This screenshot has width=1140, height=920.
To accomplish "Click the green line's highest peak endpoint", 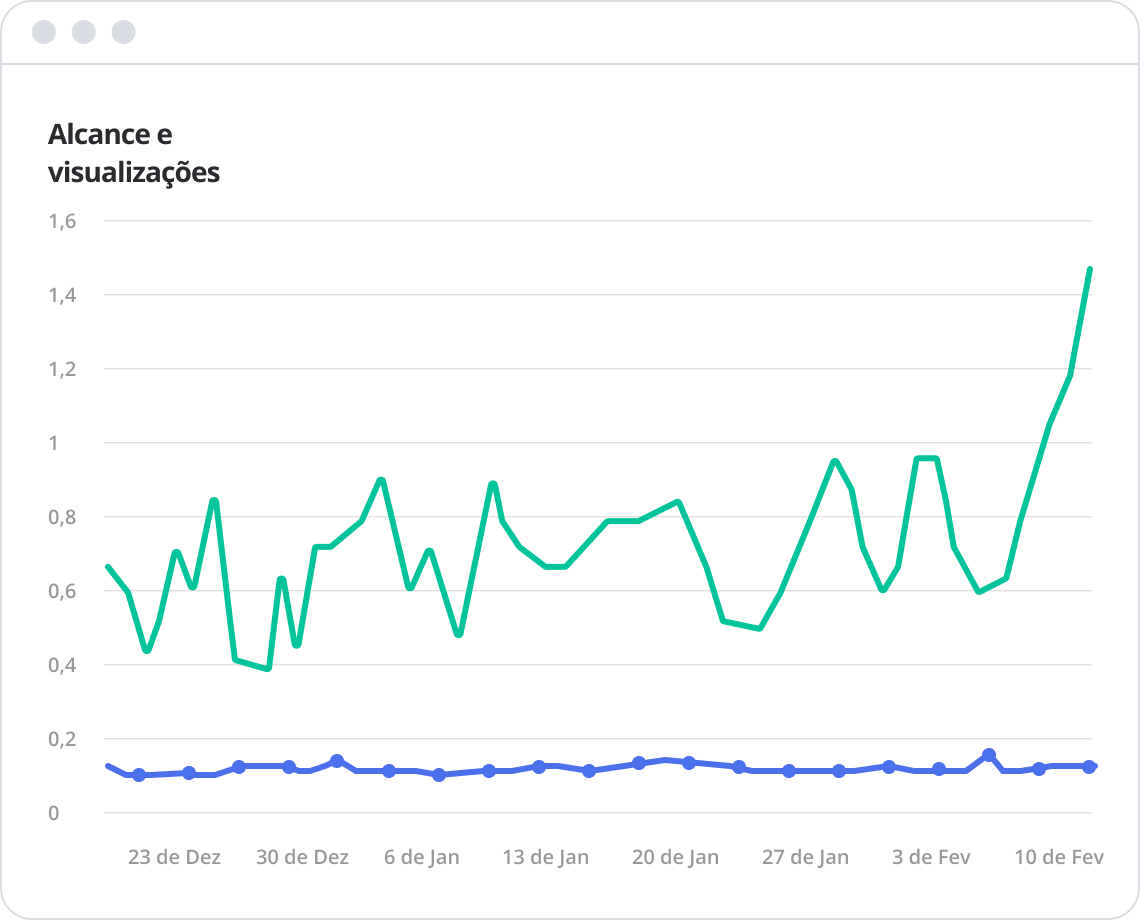I will point(1089,269).
